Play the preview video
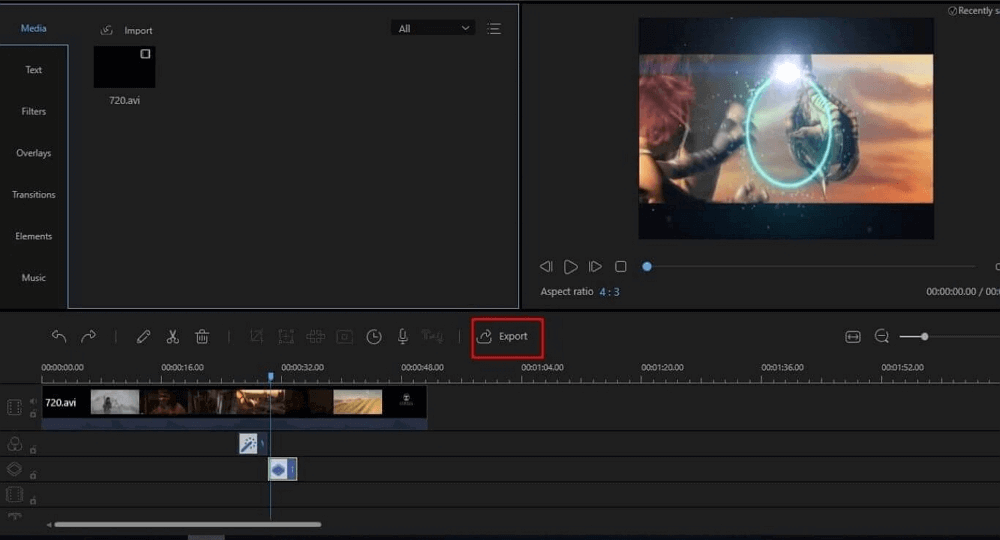Image resolution: width=1000 pixels, height=540 pixels. pos(570,267)
